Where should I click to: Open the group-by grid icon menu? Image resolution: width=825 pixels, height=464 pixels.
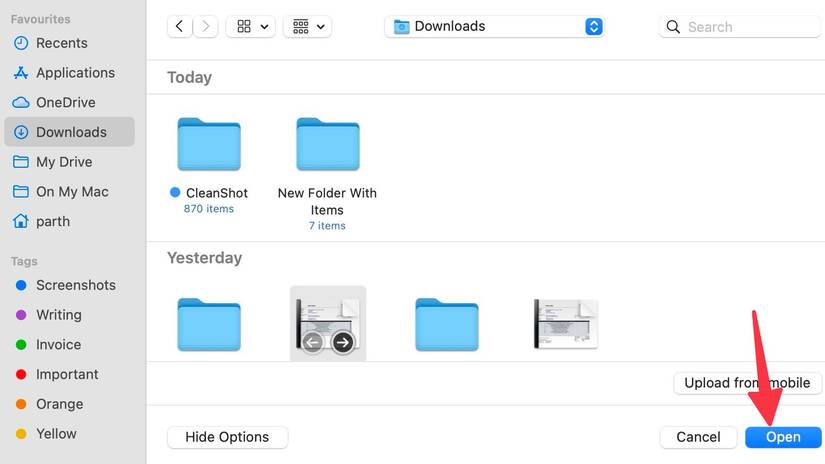(308, 26)
